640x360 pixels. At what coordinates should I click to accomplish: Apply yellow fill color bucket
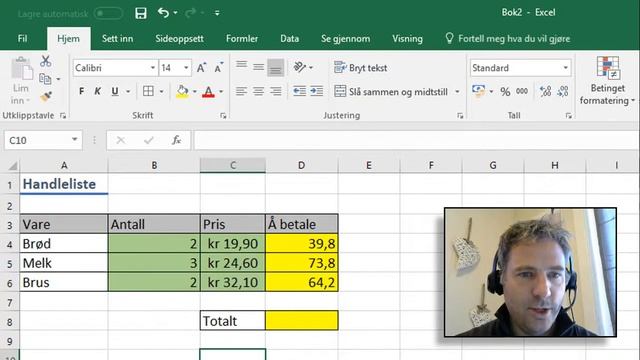coord(182,91)
